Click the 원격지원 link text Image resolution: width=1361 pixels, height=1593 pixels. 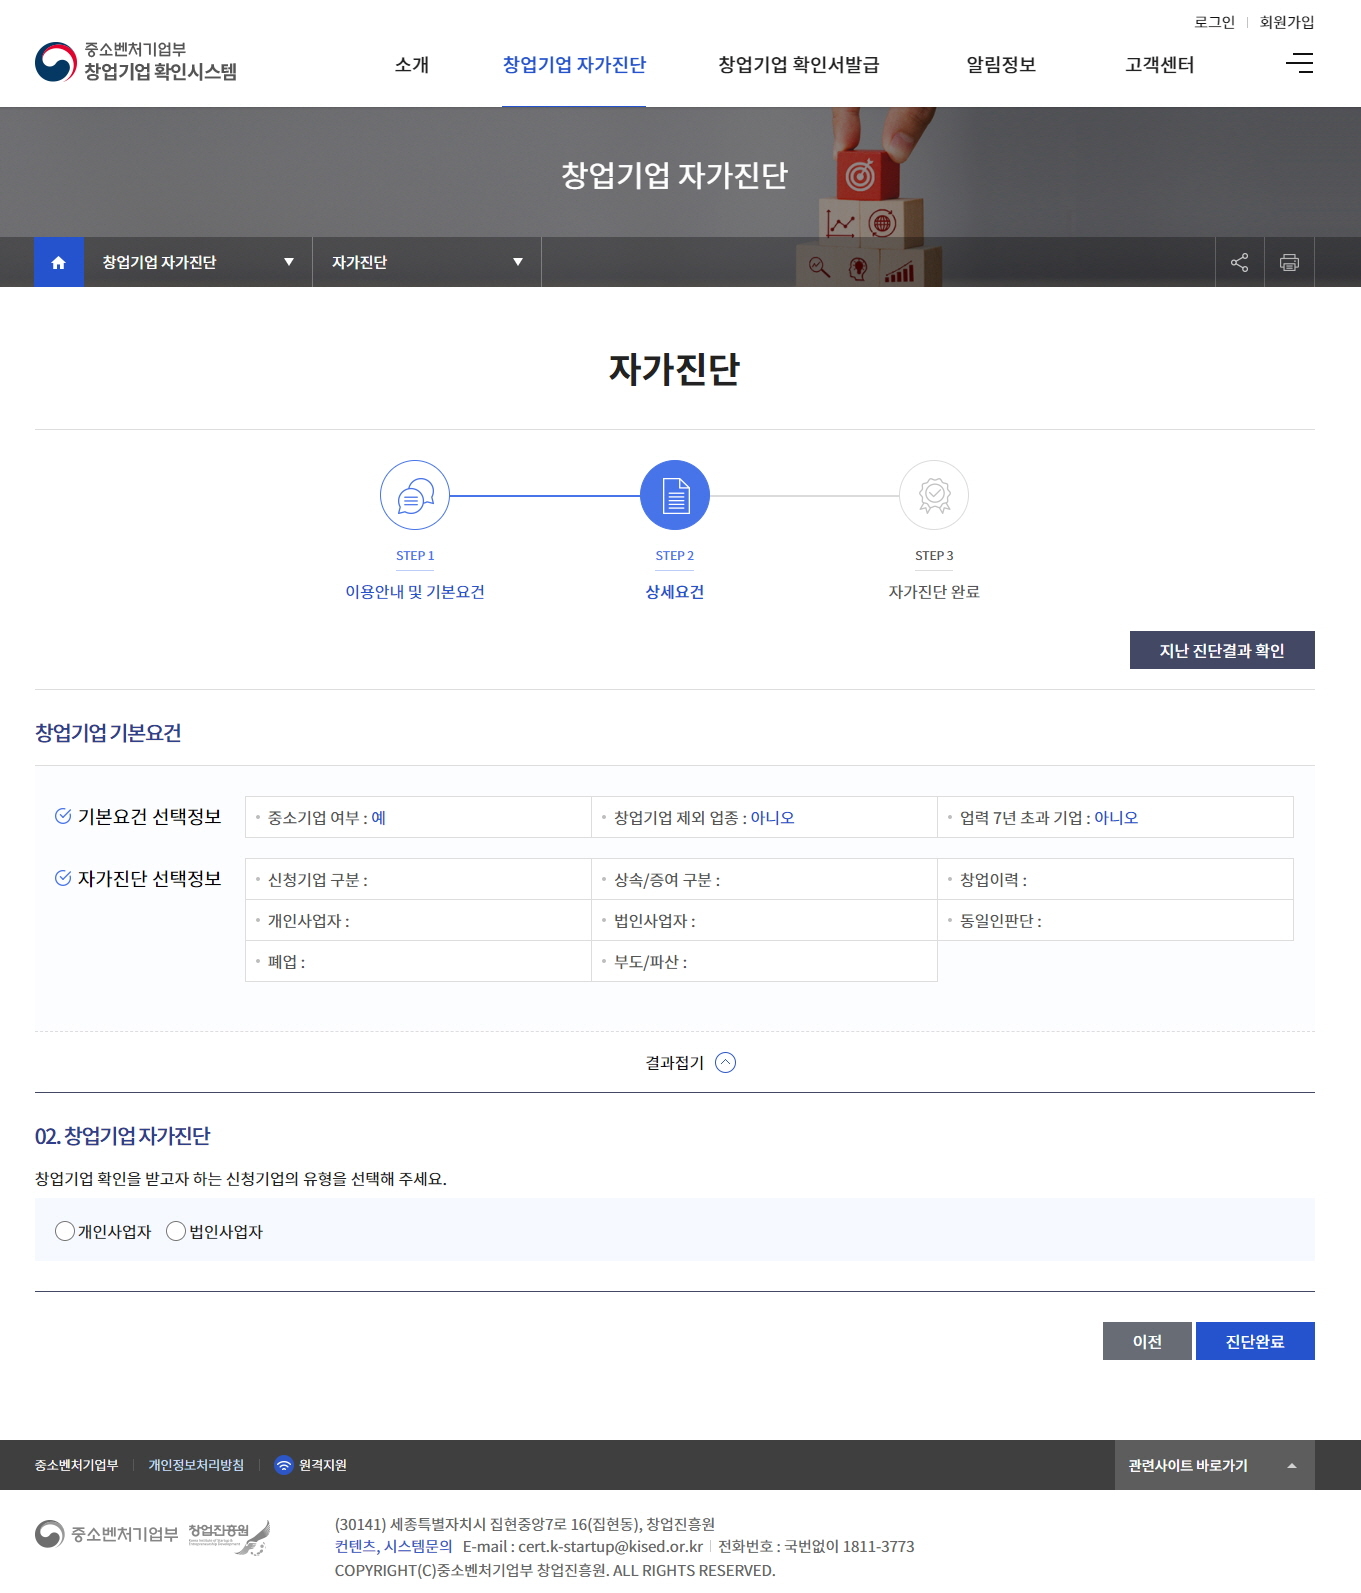pos(323,1465)
